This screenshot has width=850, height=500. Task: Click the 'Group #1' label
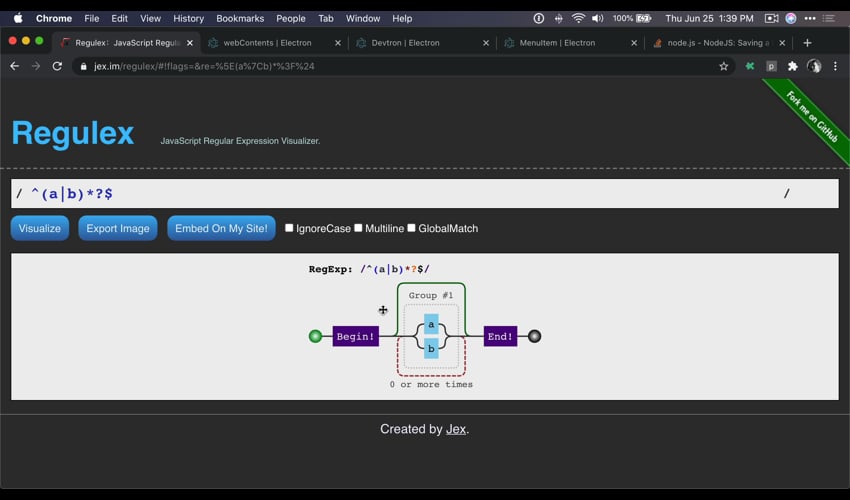click(430, 295)
